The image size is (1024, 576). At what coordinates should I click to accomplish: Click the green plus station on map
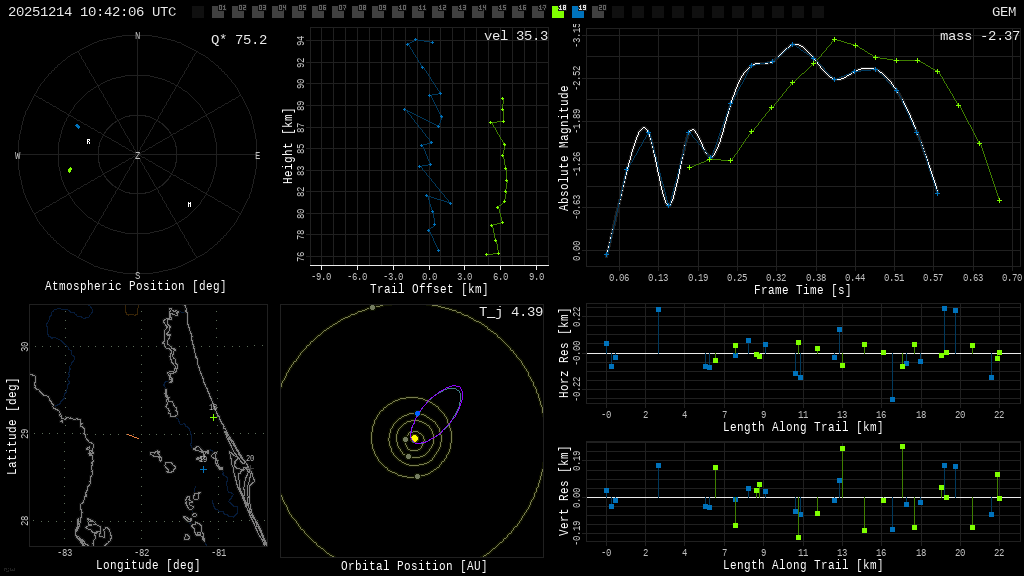(214, 417)
